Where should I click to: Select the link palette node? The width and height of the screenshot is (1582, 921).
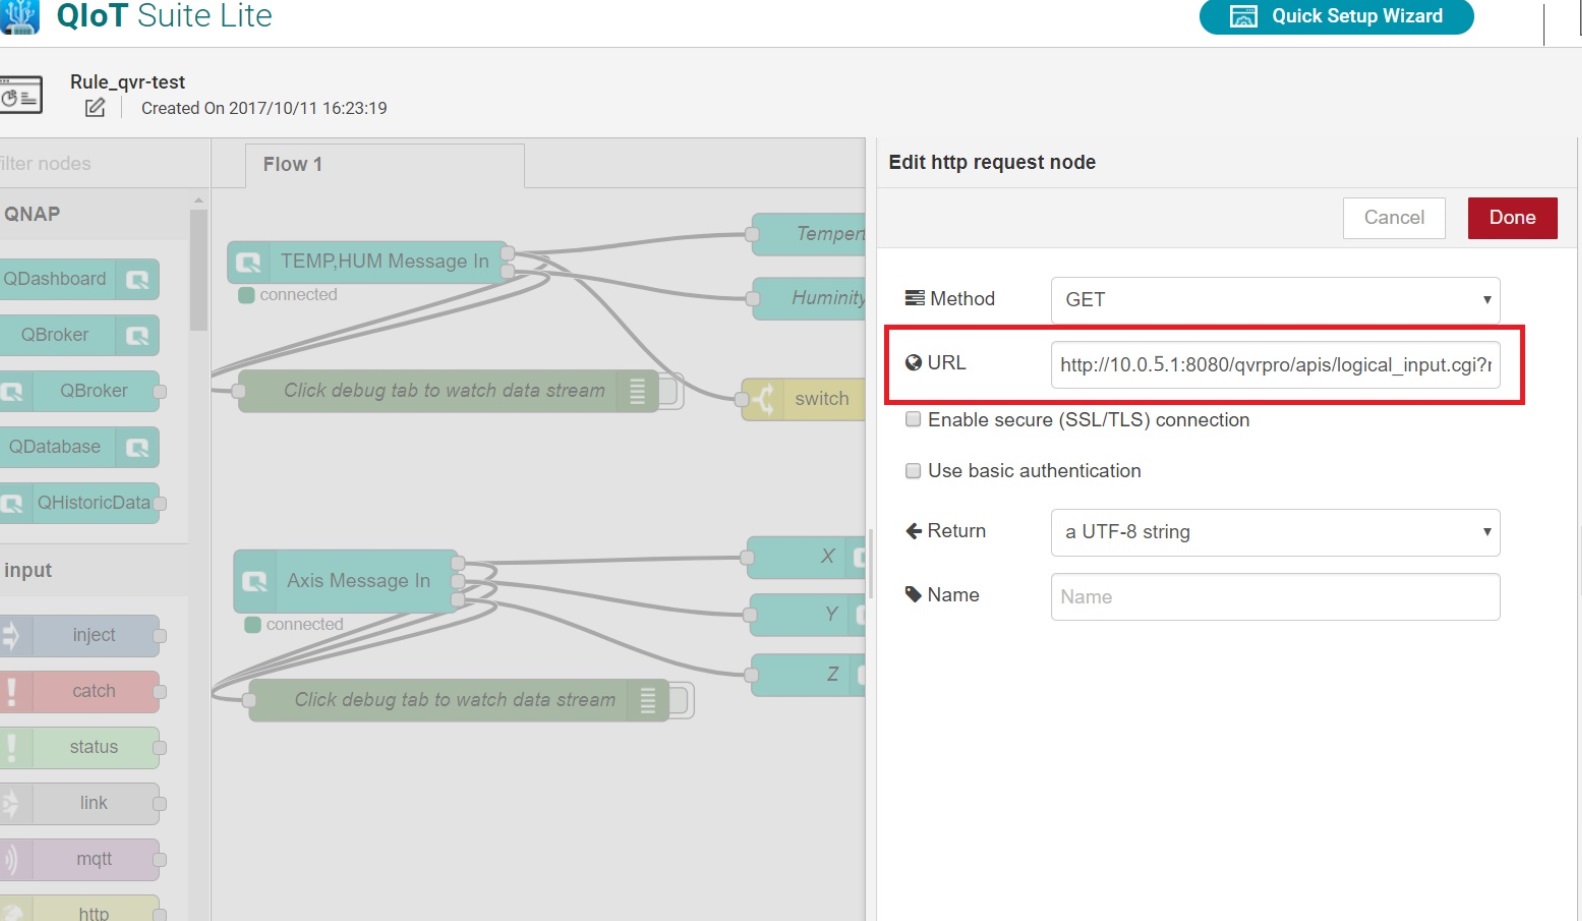point(79,803)
